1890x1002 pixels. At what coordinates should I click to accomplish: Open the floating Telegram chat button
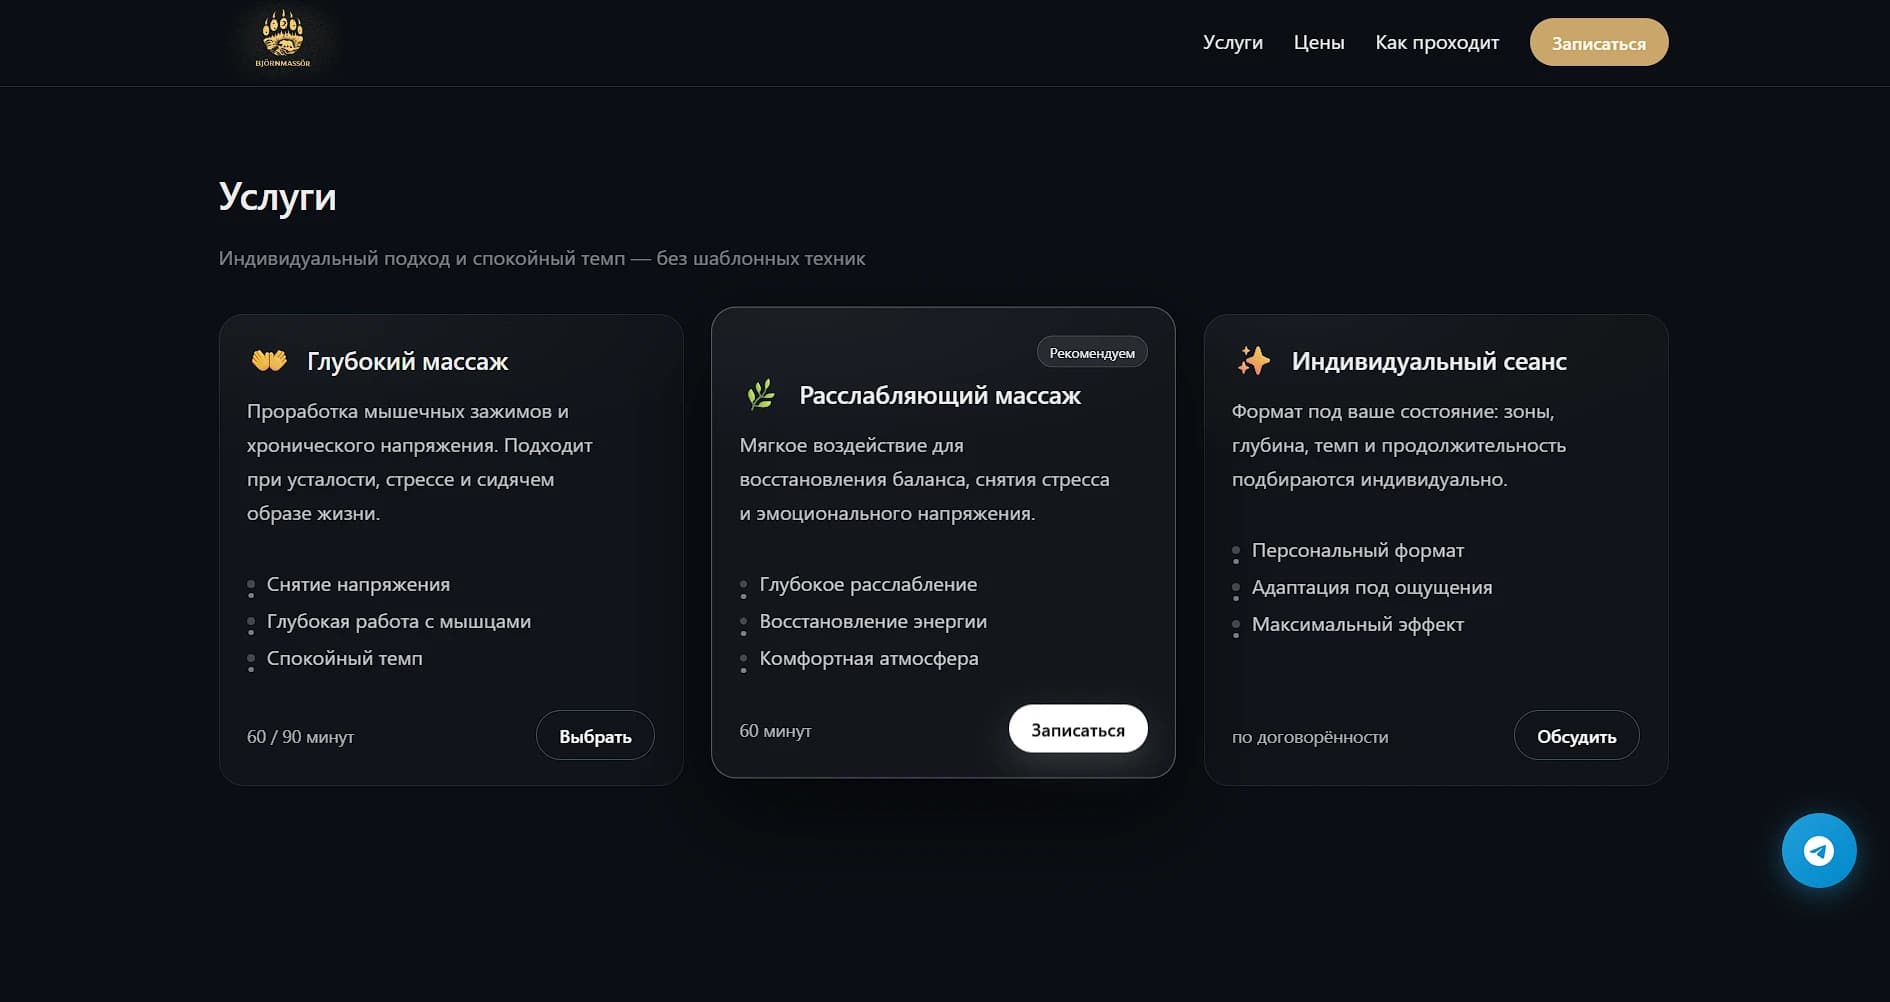pos(1819,850)
